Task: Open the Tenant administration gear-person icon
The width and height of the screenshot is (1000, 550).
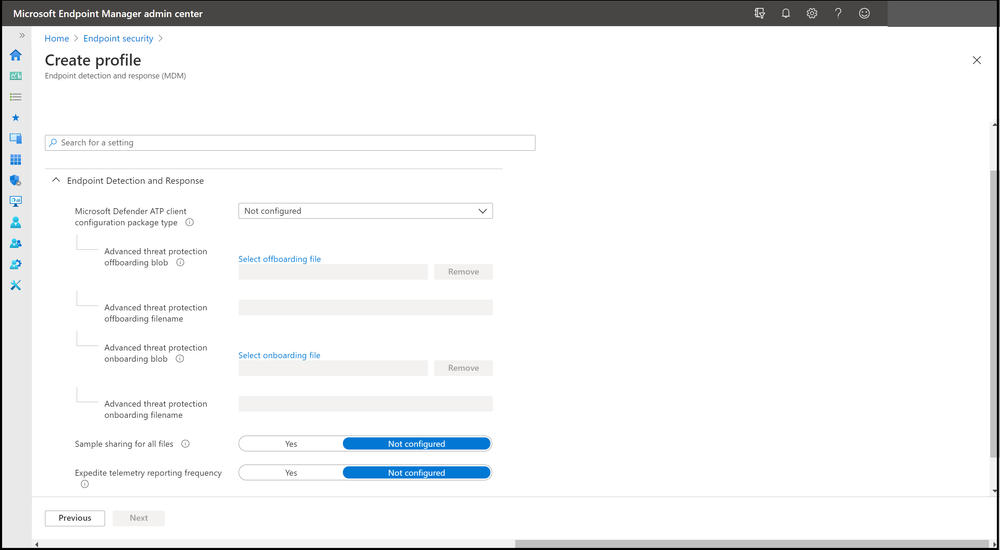Action: pos(16,264)
